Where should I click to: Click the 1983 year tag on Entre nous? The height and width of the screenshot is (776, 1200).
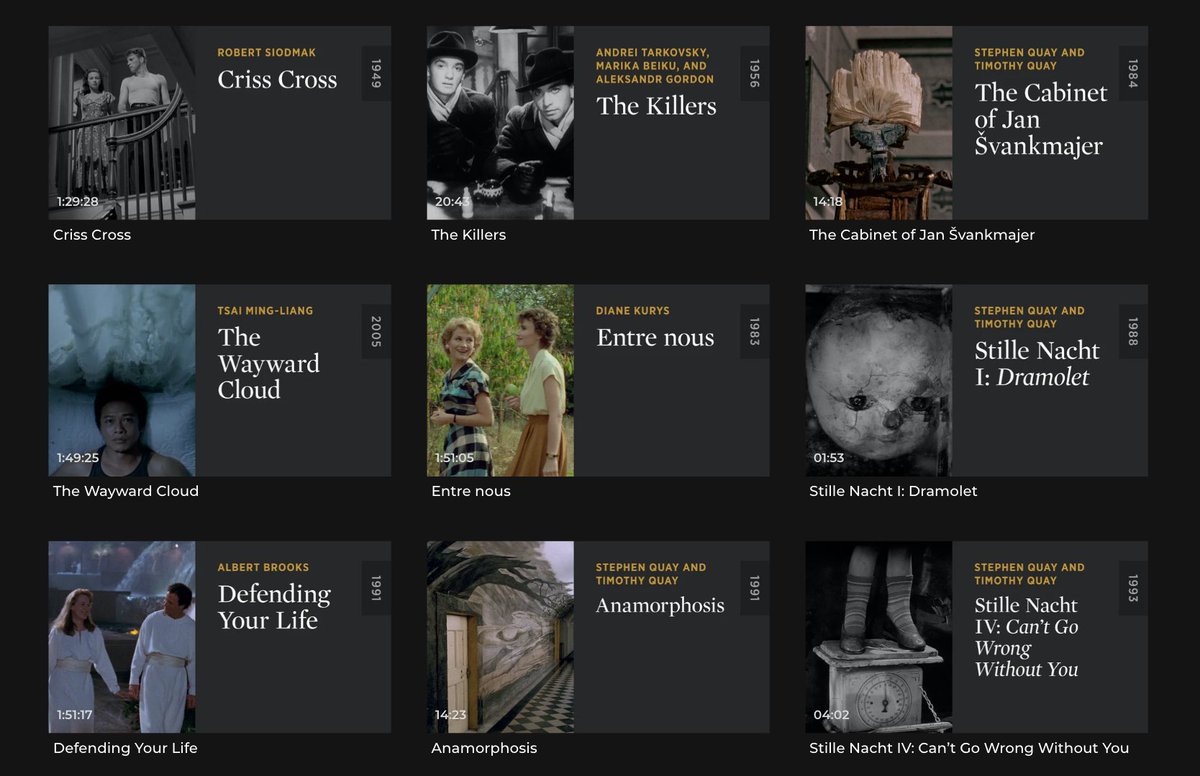754,331
